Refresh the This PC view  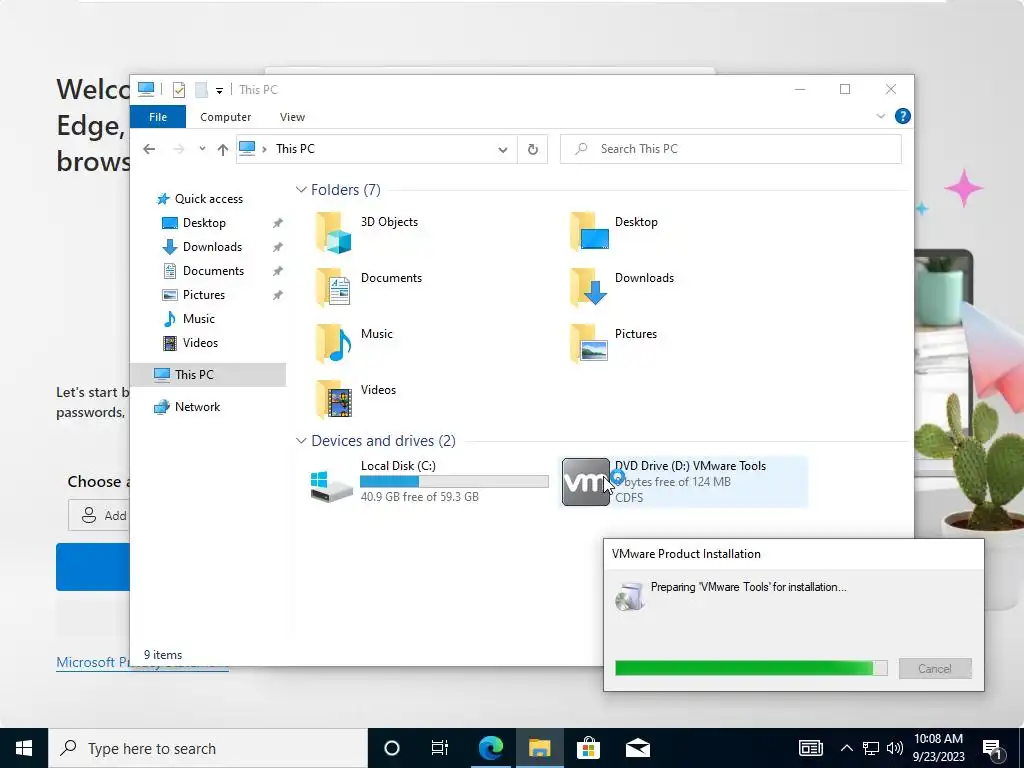click(533, 150)
